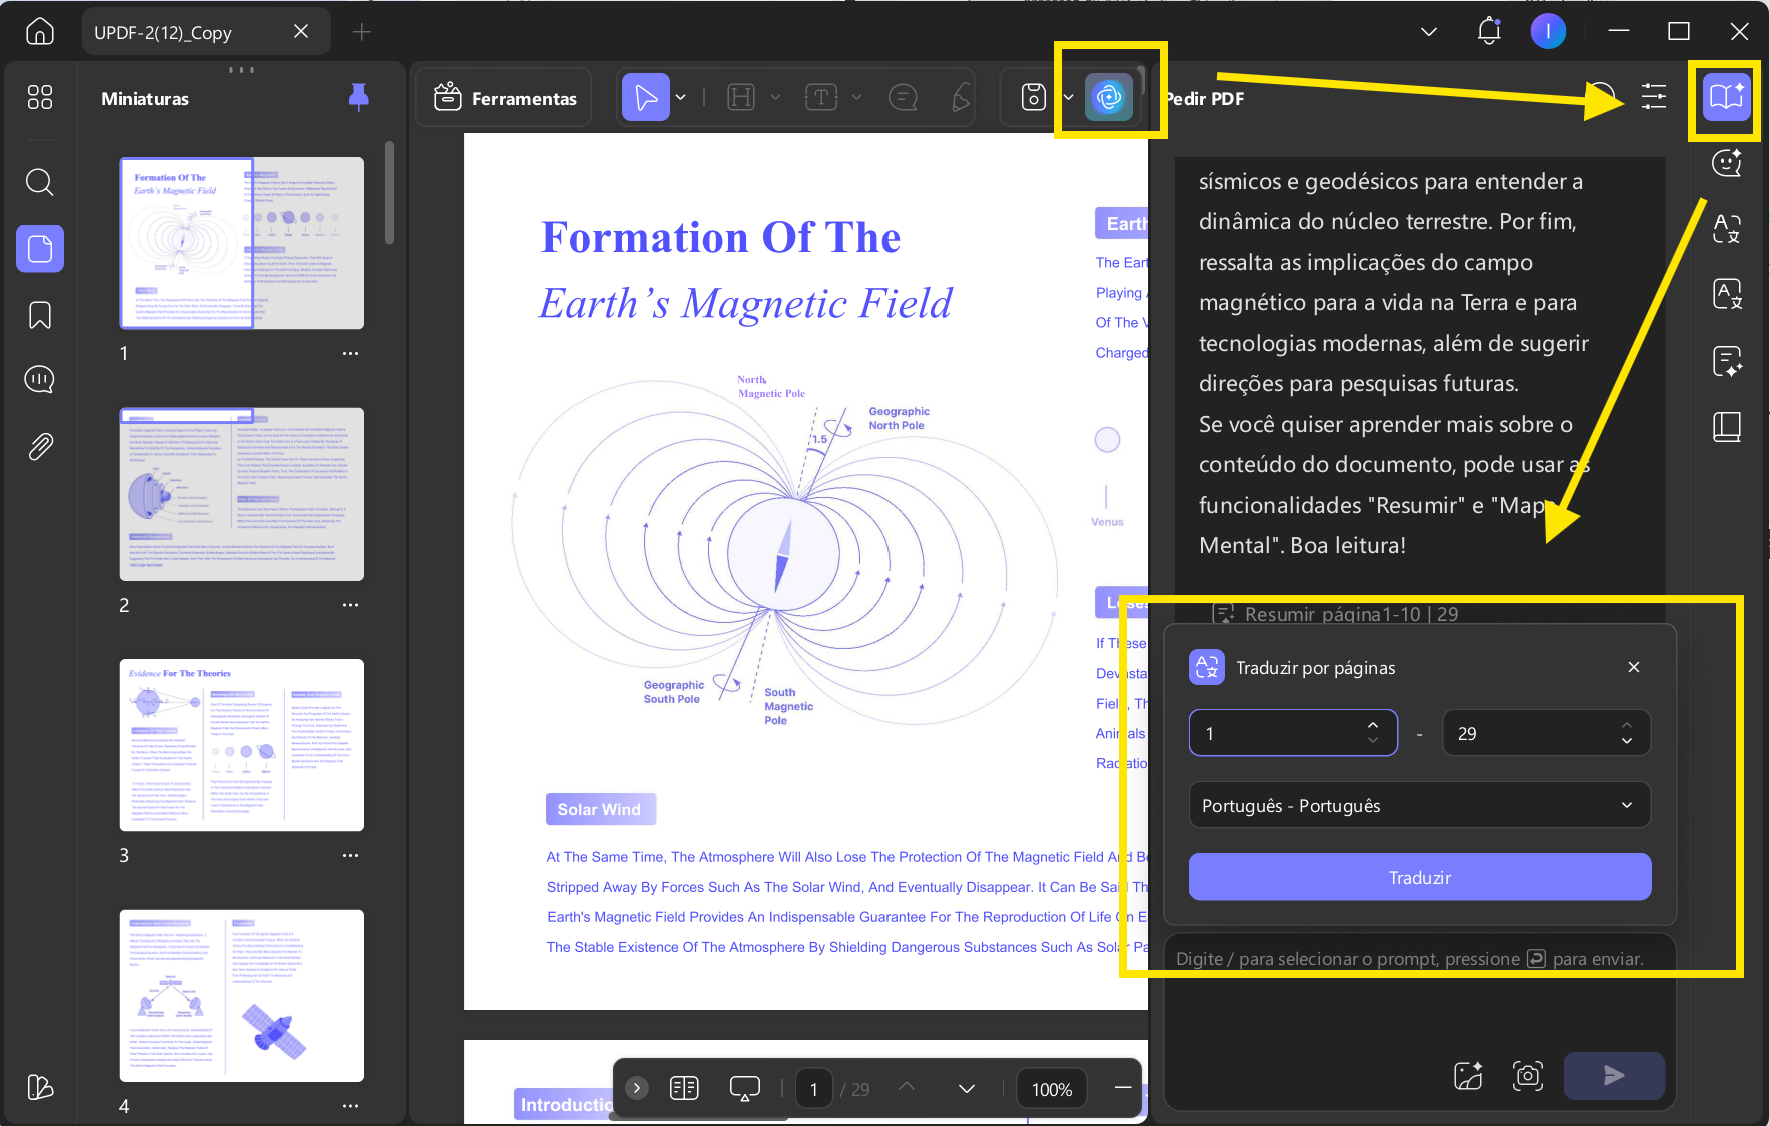Image resolution: width=1770 pixels, height=1126 pixels.
Task: Open the comments panel icon
Action: [x=40, y=379]
